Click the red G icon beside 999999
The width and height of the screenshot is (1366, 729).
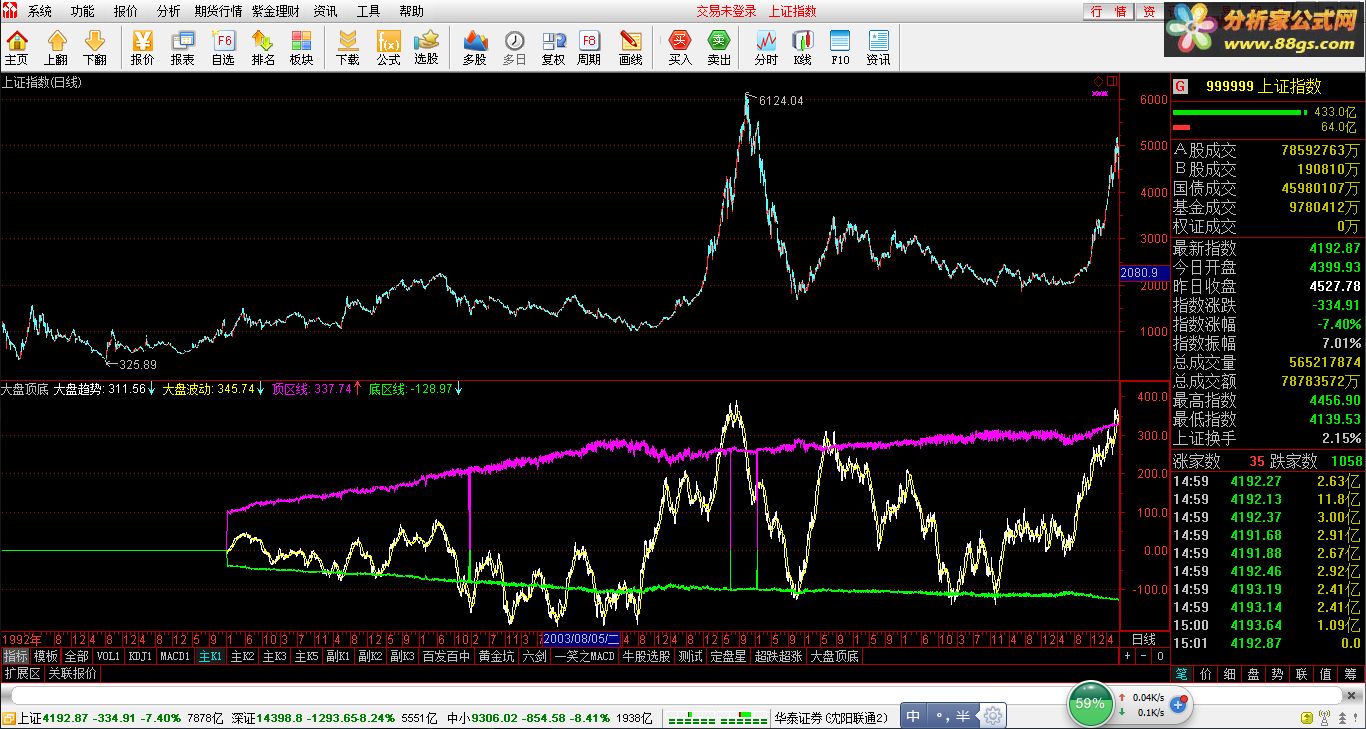1180,86
